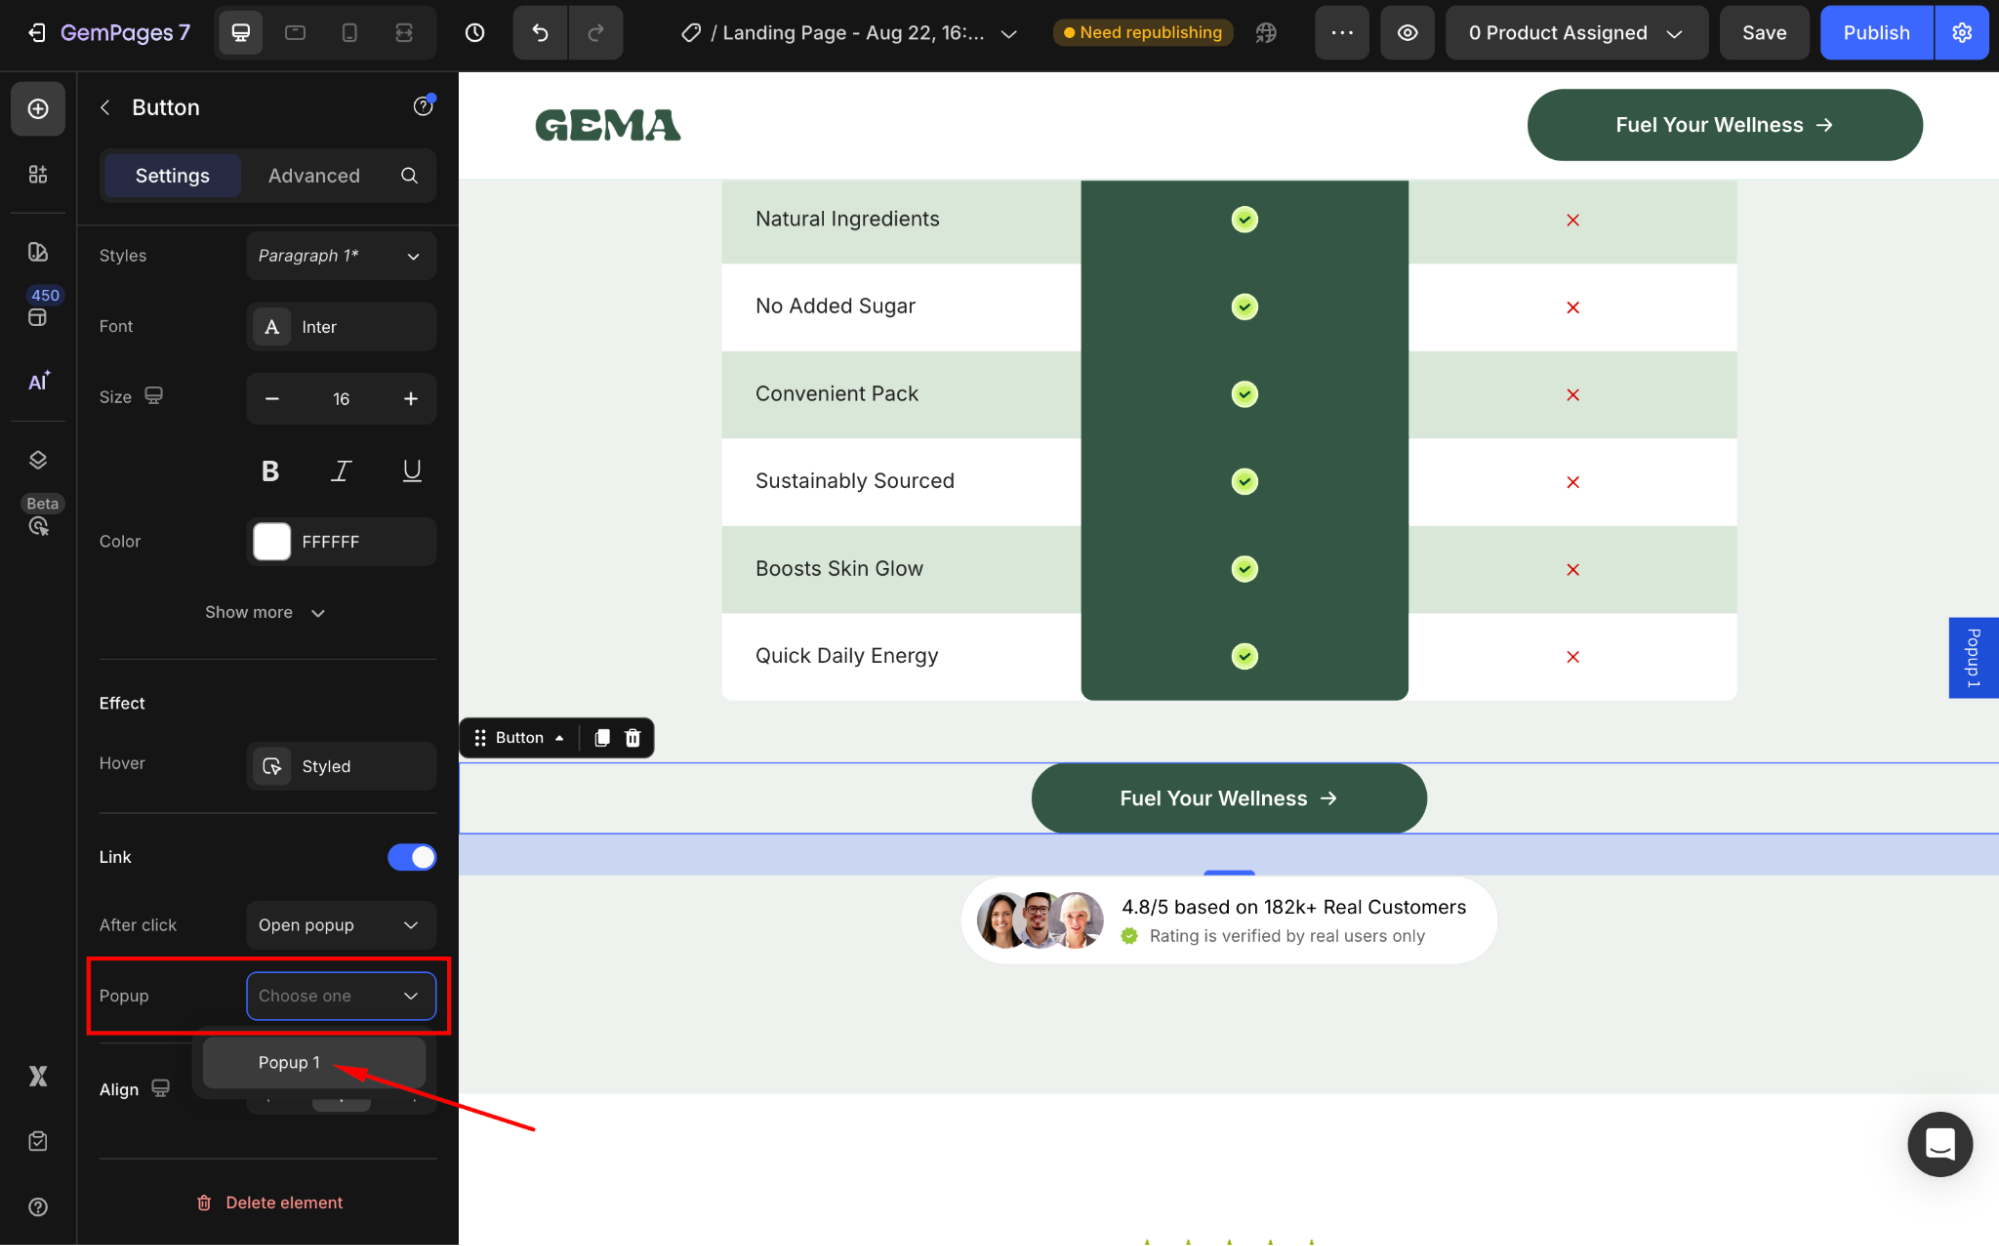
Task: Toggle the Link switch off
Action: [x=412, y=857]
